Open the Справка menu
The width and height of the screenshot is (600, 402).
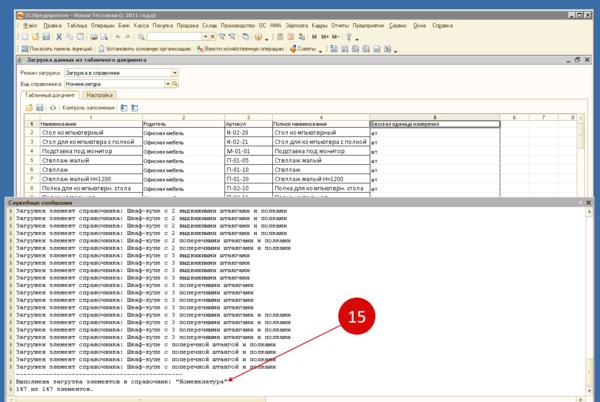coord(442,26)
